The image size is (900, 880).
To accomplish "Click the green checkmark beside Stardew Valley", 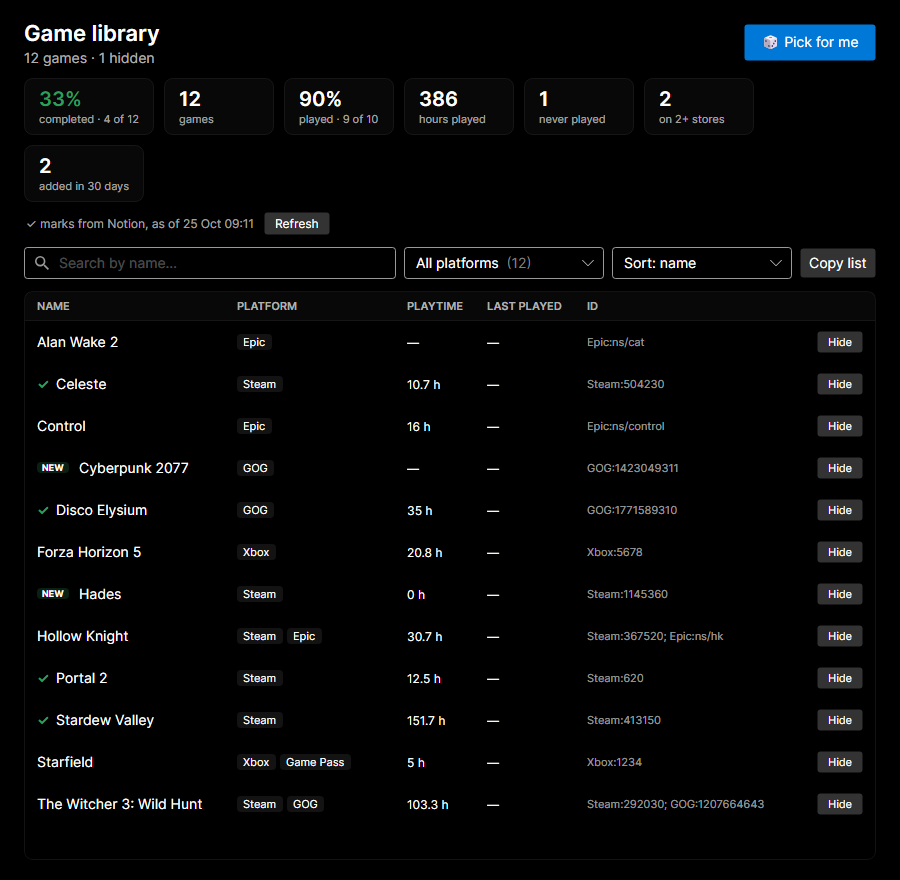I will pyautogui.click(x=43, y=720).
